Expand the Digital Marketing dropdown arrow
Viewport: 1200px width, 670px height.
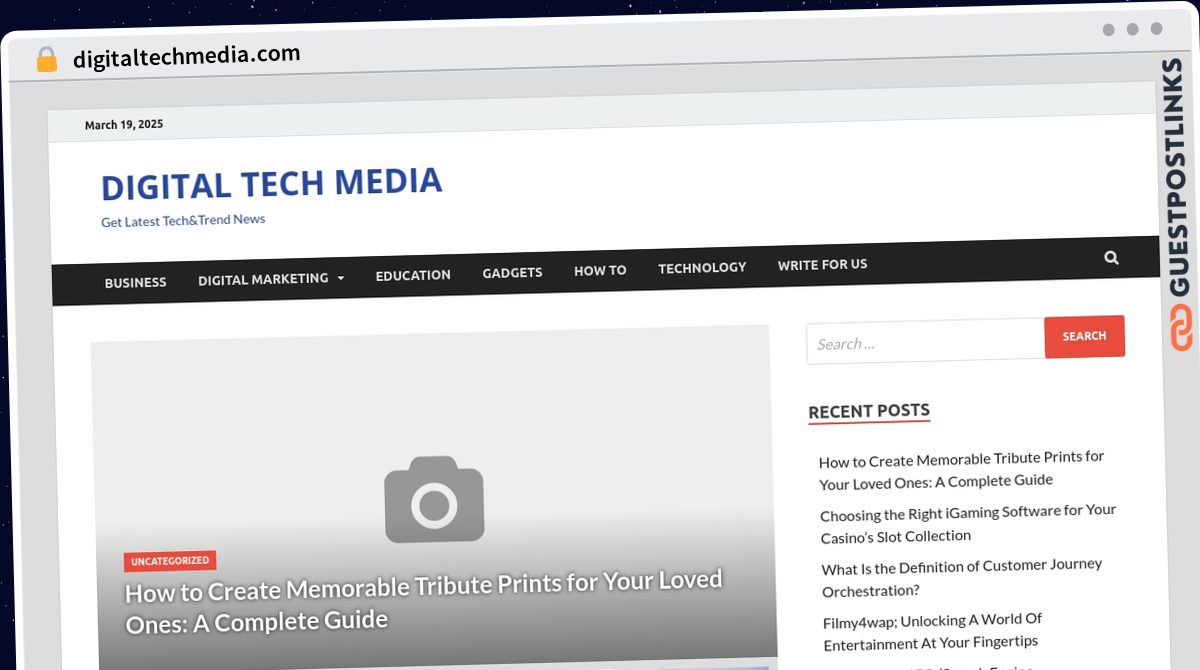tap(341, 278)
